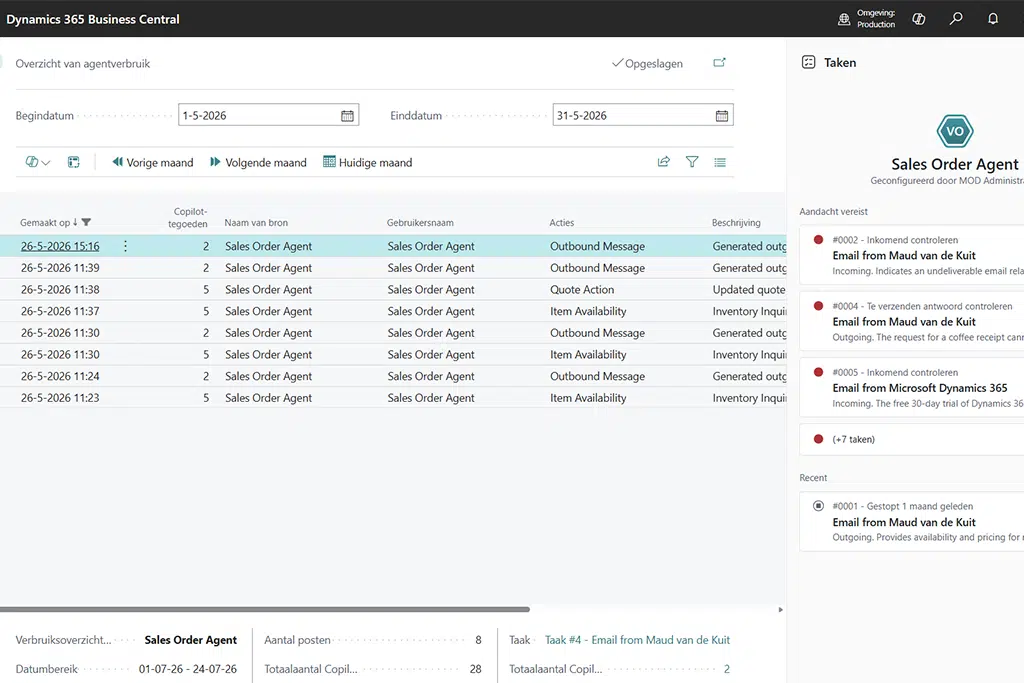Image resolution: width=1024 pixels, height=683 pixels.
Task: Toggle the filter pane icon
Action: tap(692, 162)
